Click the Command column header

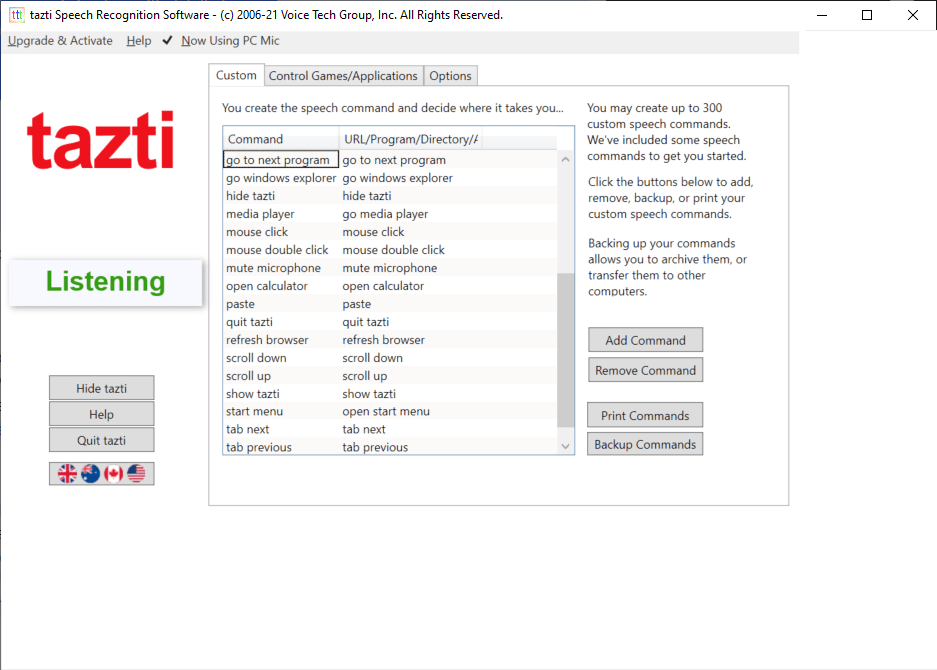point(281,139)
